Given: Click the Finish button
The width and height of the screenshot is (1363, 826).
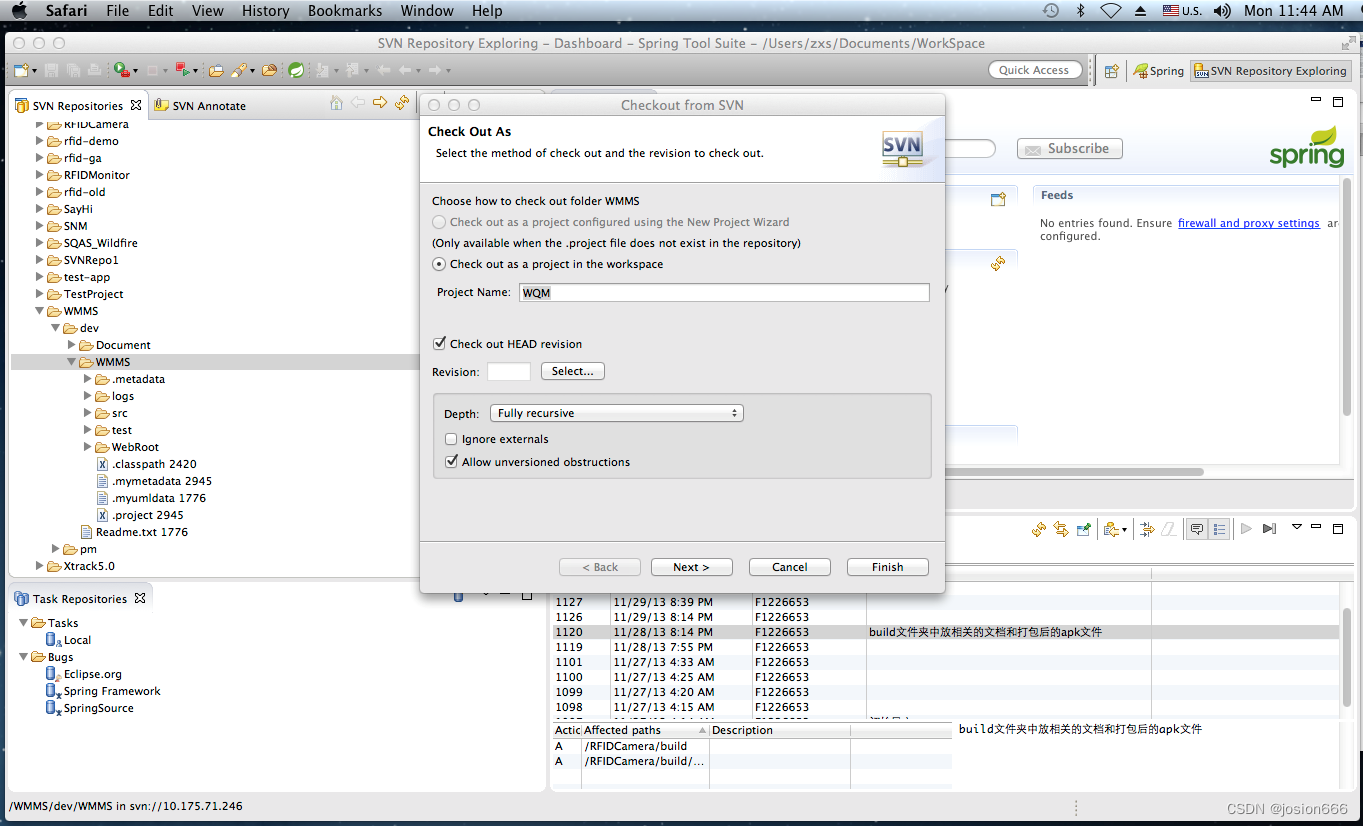Looking at the screenshot, I should (887, 567).
